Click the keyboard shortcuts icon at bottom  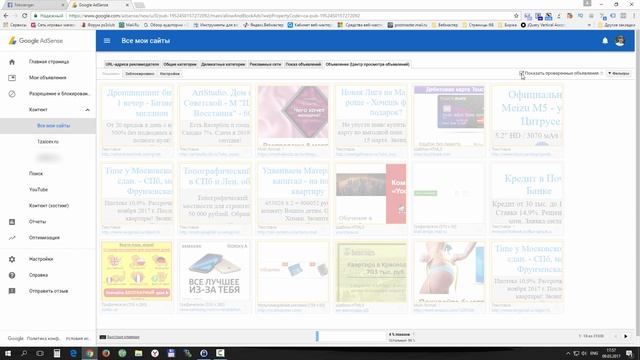click(103, 337)
